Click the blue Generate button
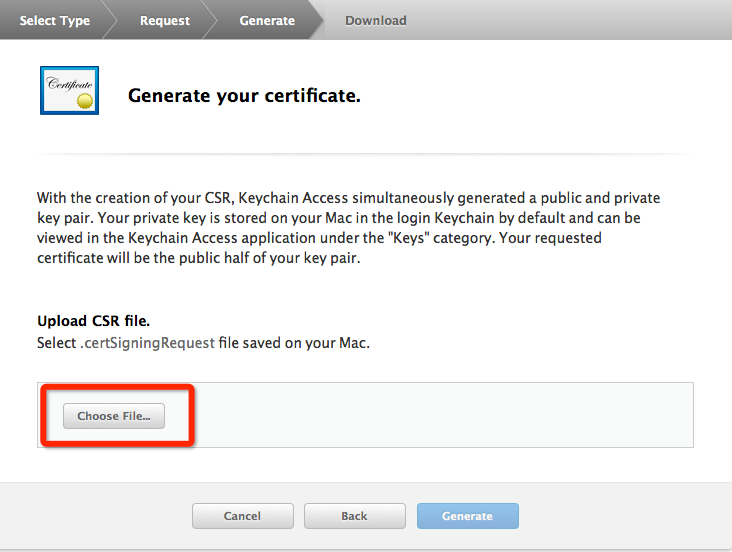The image size is (732, 552). [x=467, y=516]
